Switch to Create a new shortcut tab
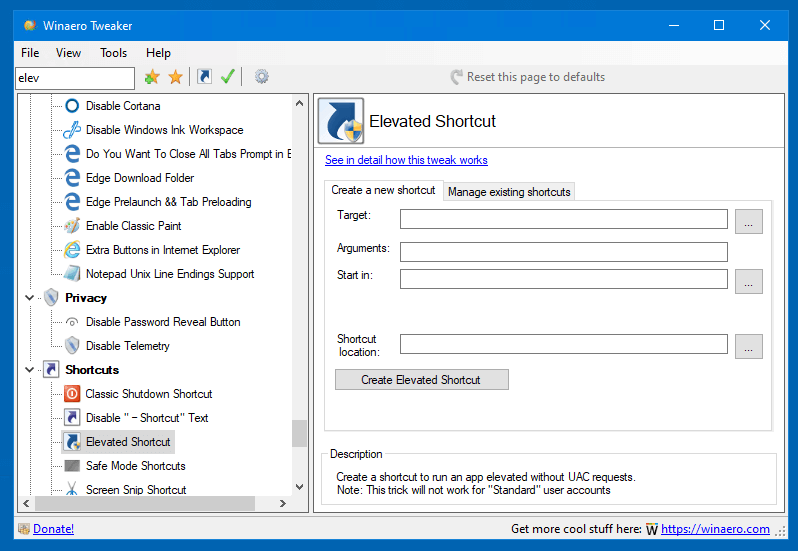The width and height of the screenshot is (798, 551). (383, 190)
